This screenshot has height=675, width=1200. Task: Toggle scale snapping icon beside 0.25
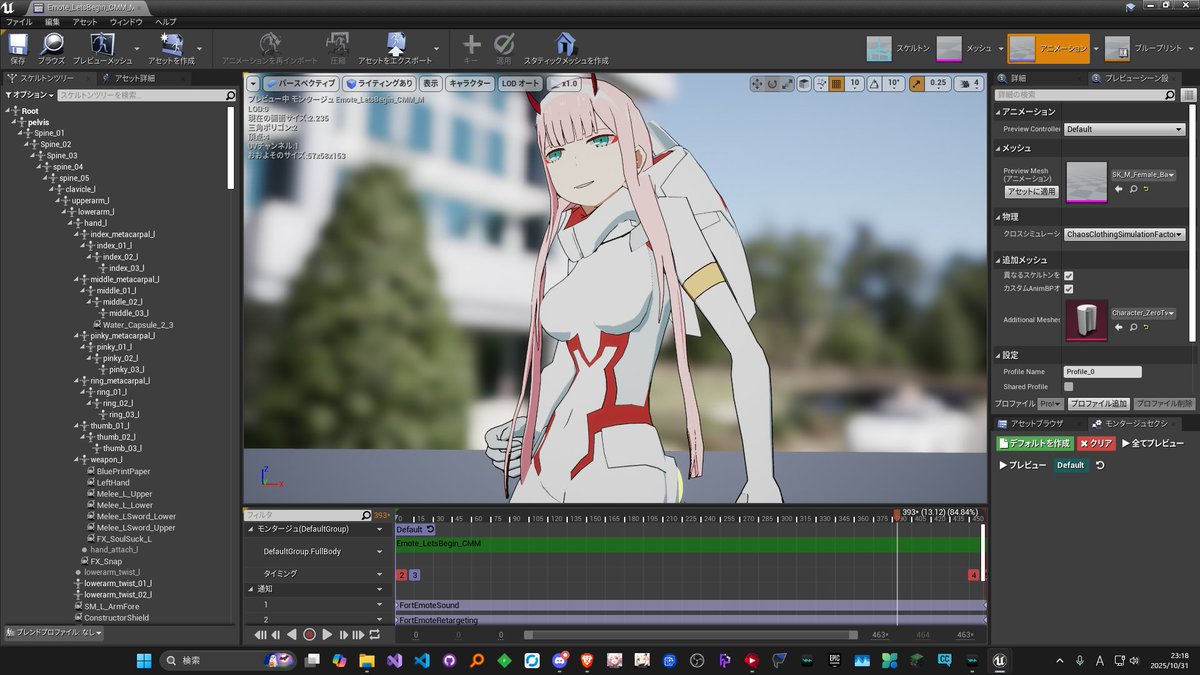(x=915, y=84)
